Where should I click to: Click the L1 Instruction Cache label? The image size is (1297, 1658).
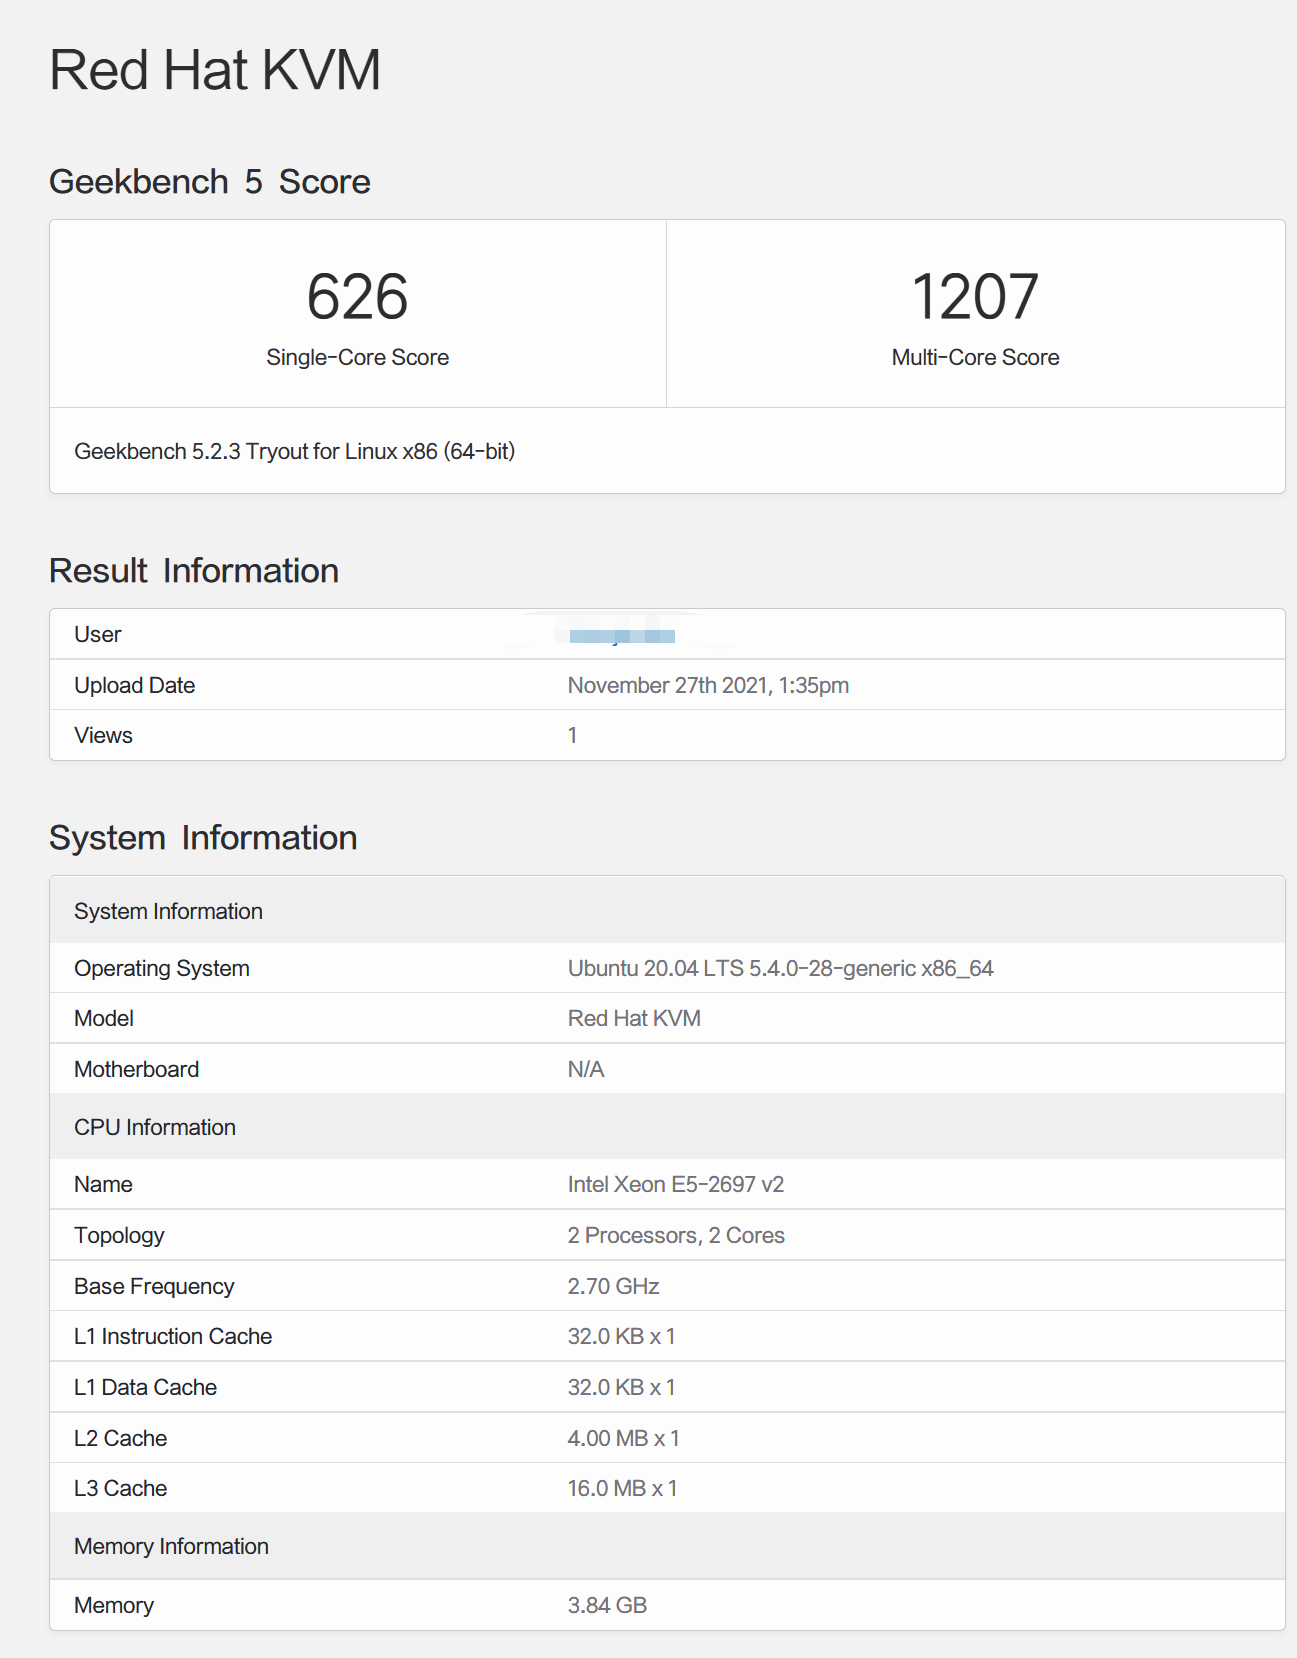tap(173, 1336)
